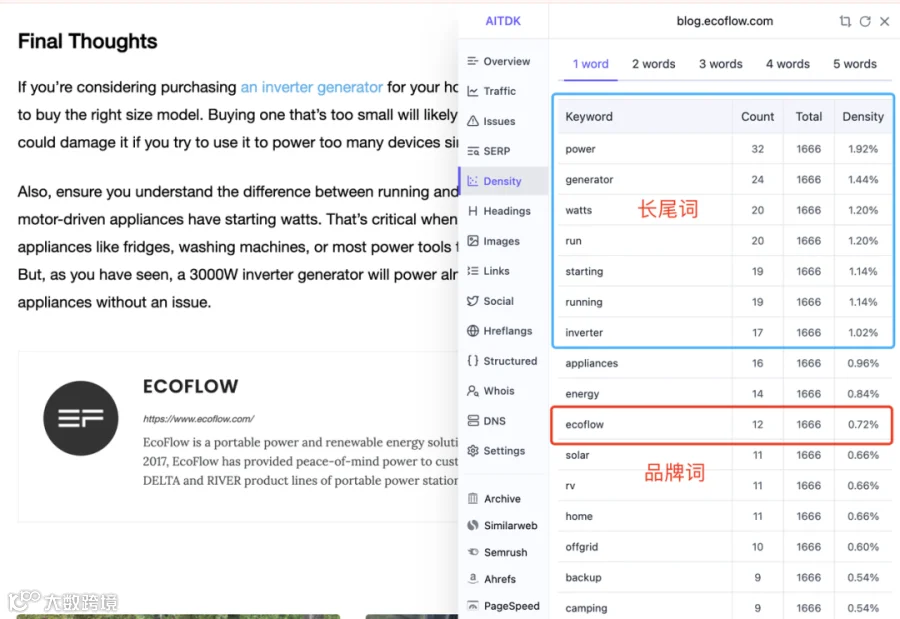Open the Headings section icon
Viewport: 900px width, 619px height.
[472, 211]
